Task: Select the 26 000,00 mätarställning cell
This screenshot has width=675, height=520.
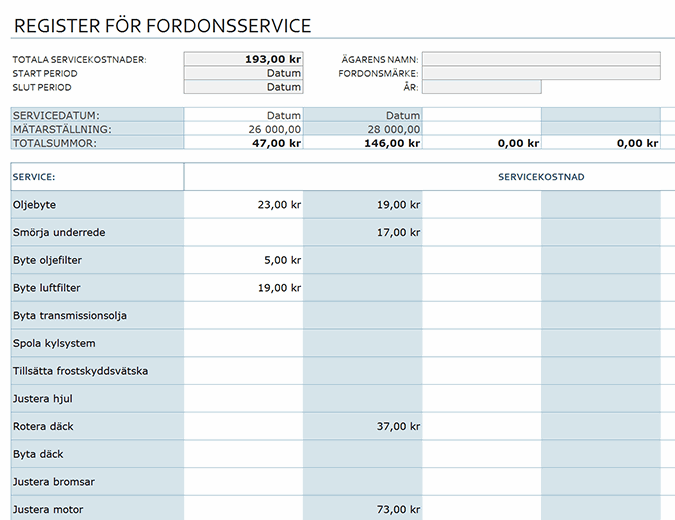Action: 243,129
